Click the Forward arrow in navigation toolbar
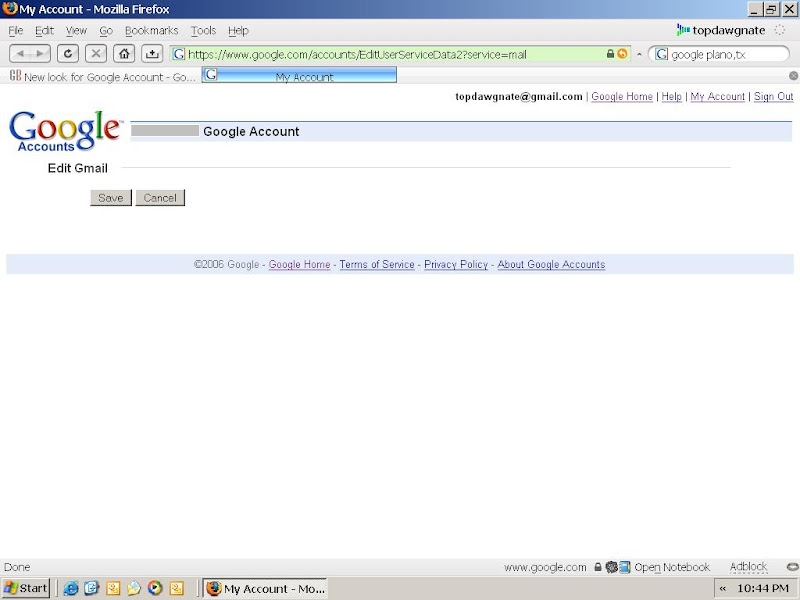This screenshot has height=600, width=800. [40, 54]
